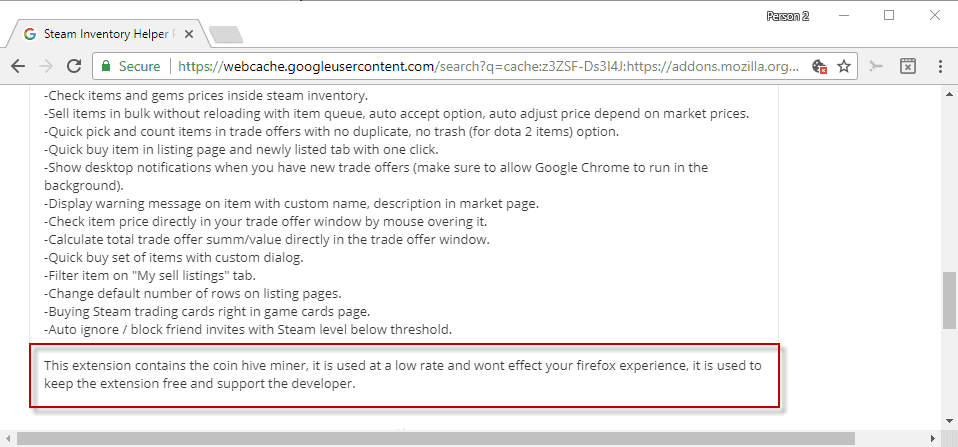Close the Chrome window
Screen dimensions: 958x447
[935, 16]
